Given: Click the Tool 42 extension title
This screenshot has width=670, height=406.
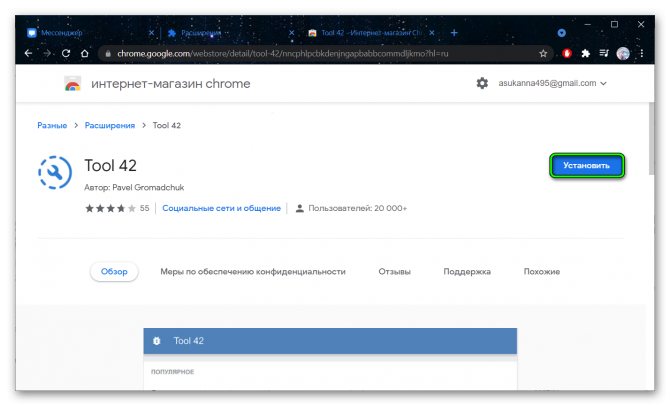Looking at the screenshot, I should click(110, 165).
